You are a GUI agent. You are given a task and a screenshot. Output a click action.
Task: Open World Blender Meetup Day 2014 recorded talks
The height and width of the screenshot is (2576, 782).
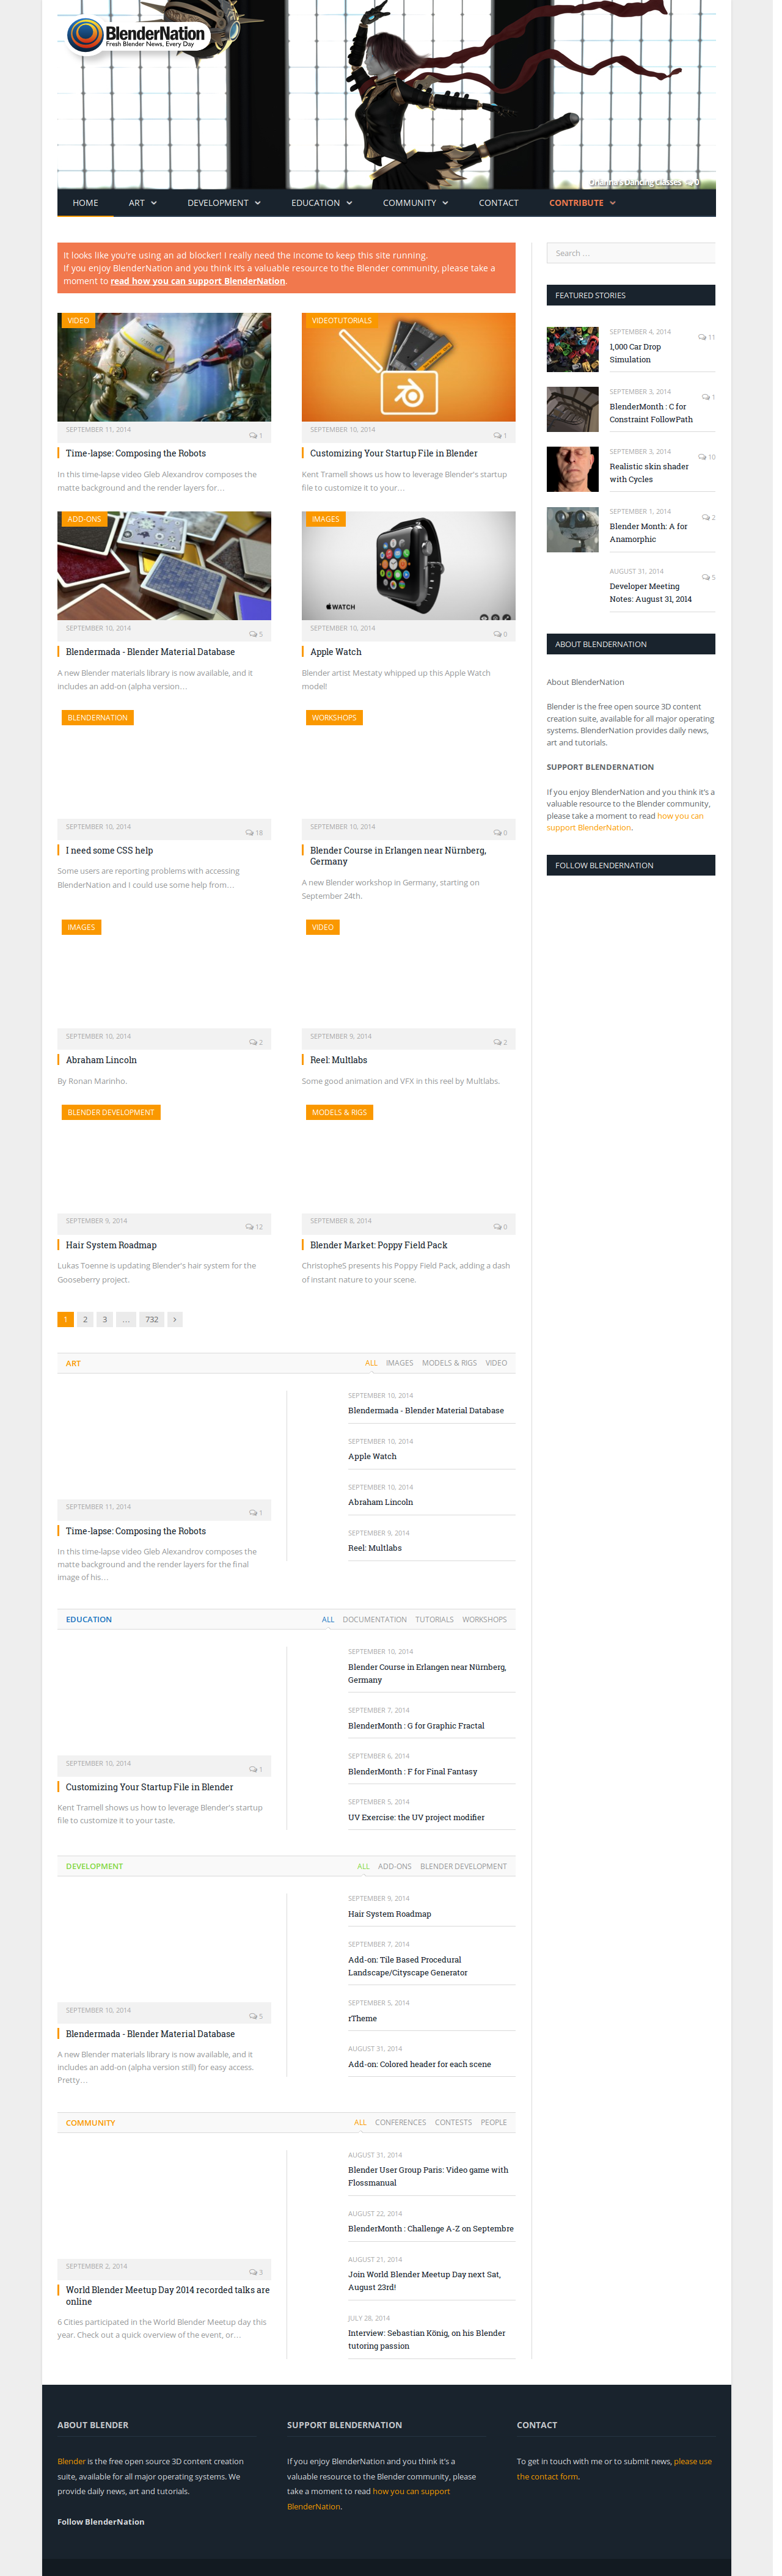[x=169, y=2296]
